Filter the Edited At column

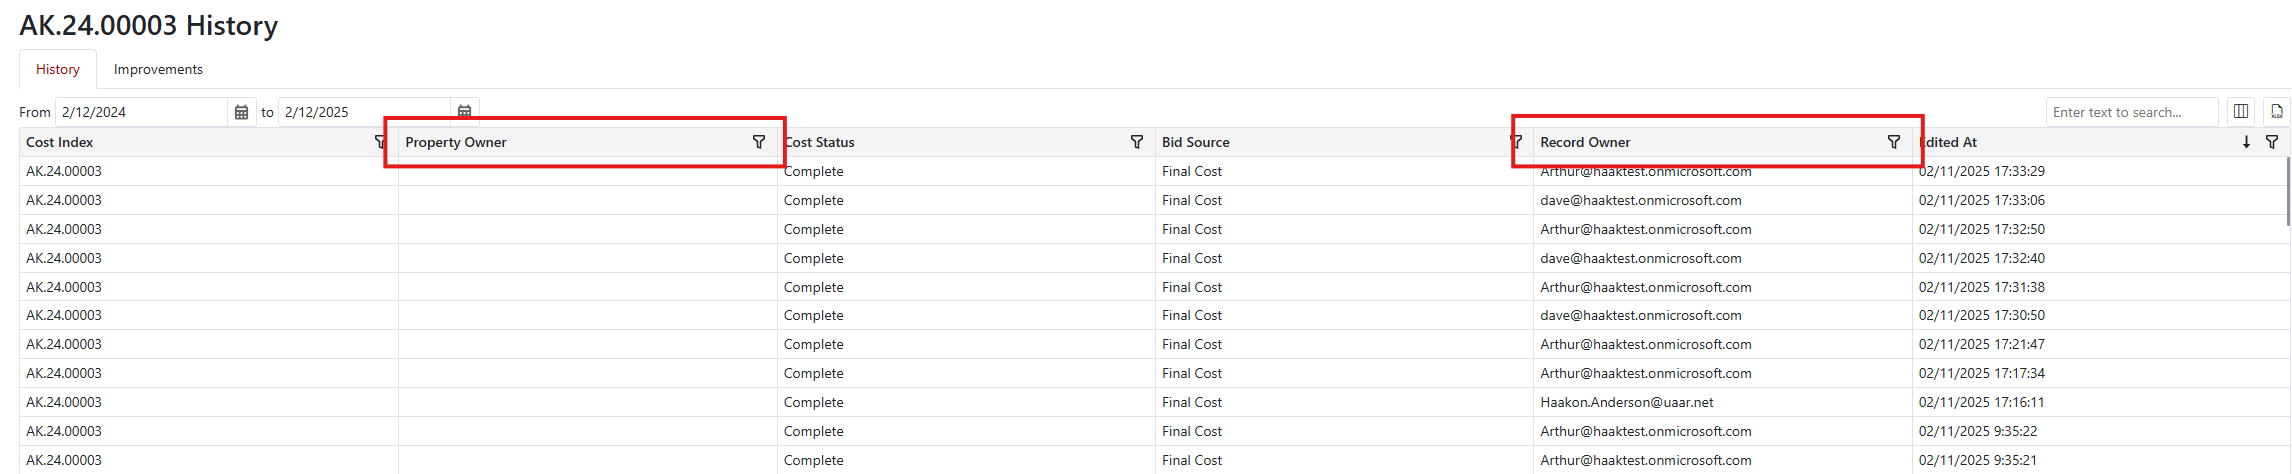click(2272, 142)
